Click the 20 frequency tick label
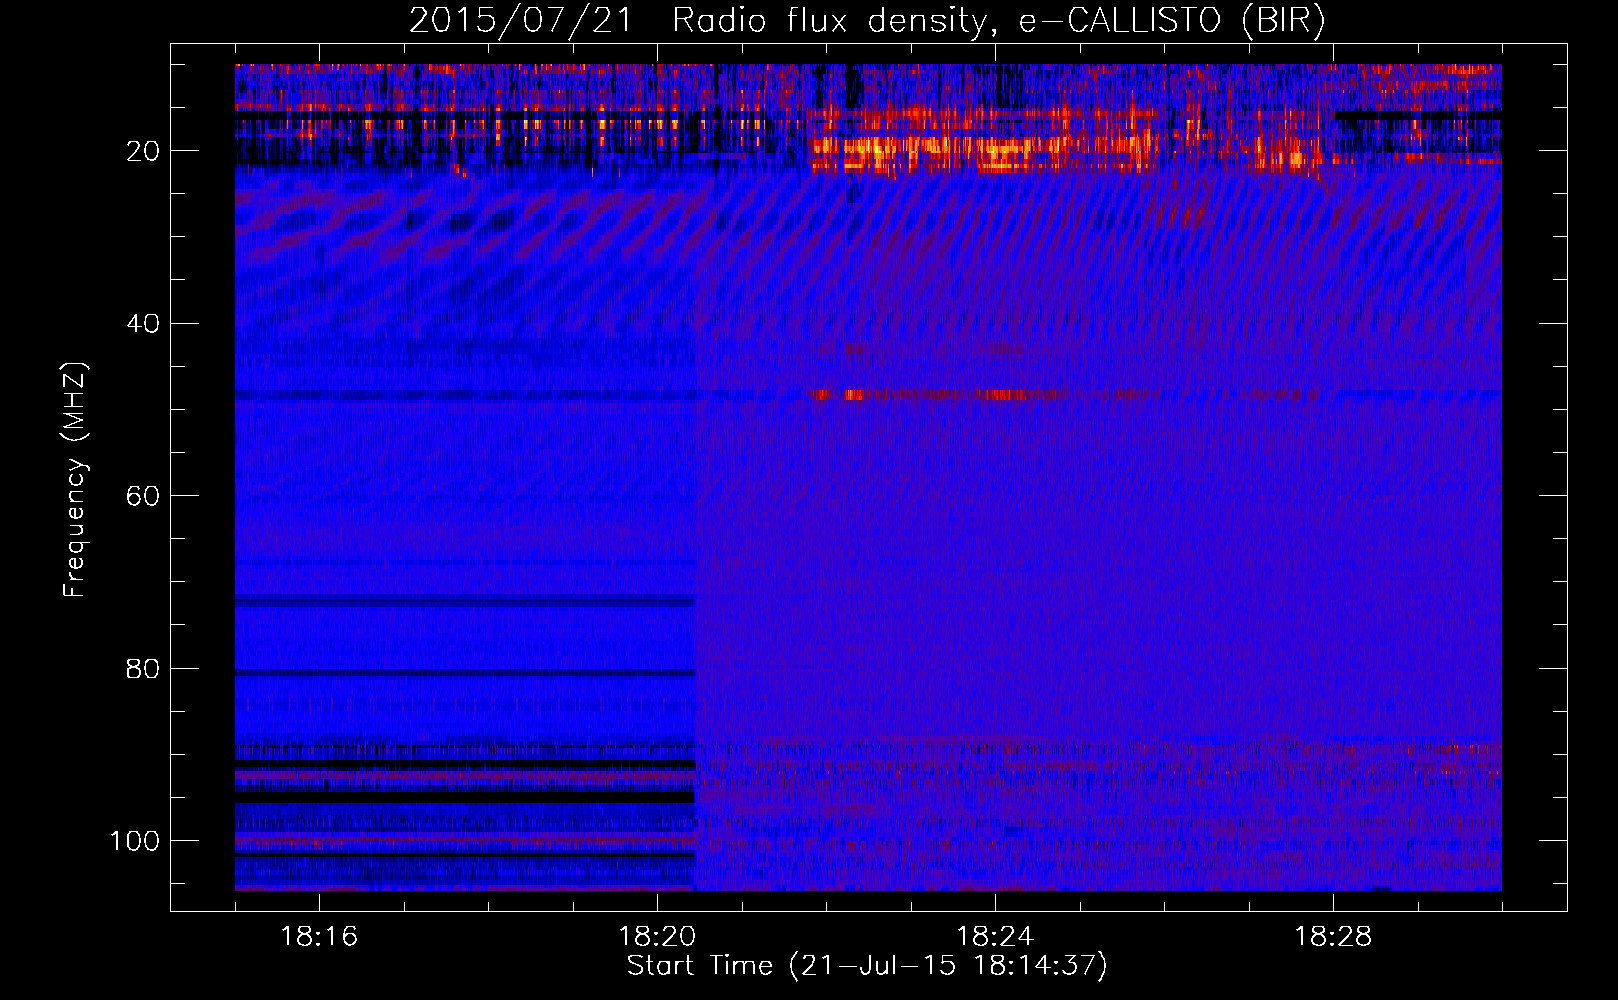This screenshot has height=1000, width=1618. pos(144,152)
